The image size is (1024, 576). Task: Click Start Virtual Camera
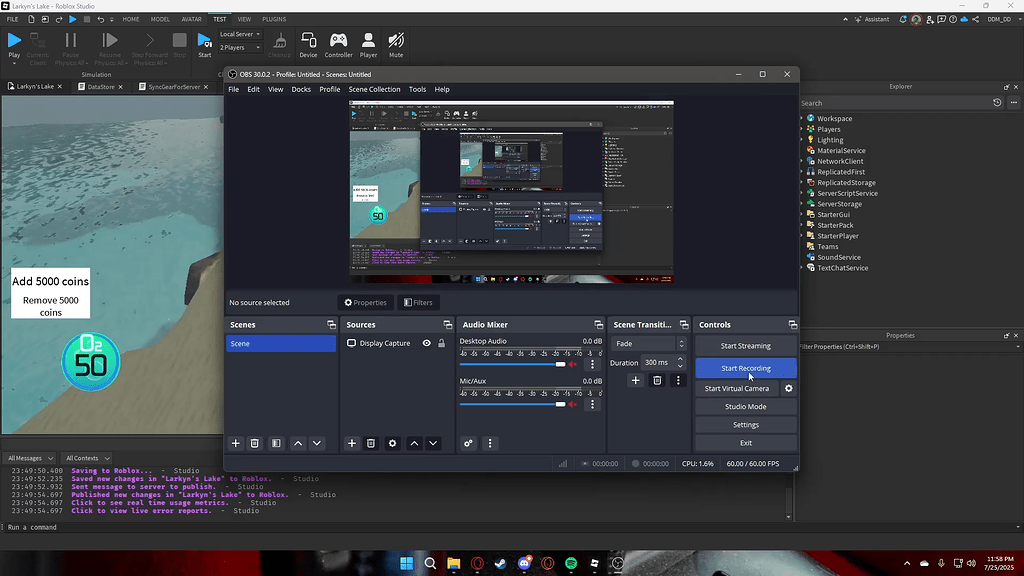[737, 389]
